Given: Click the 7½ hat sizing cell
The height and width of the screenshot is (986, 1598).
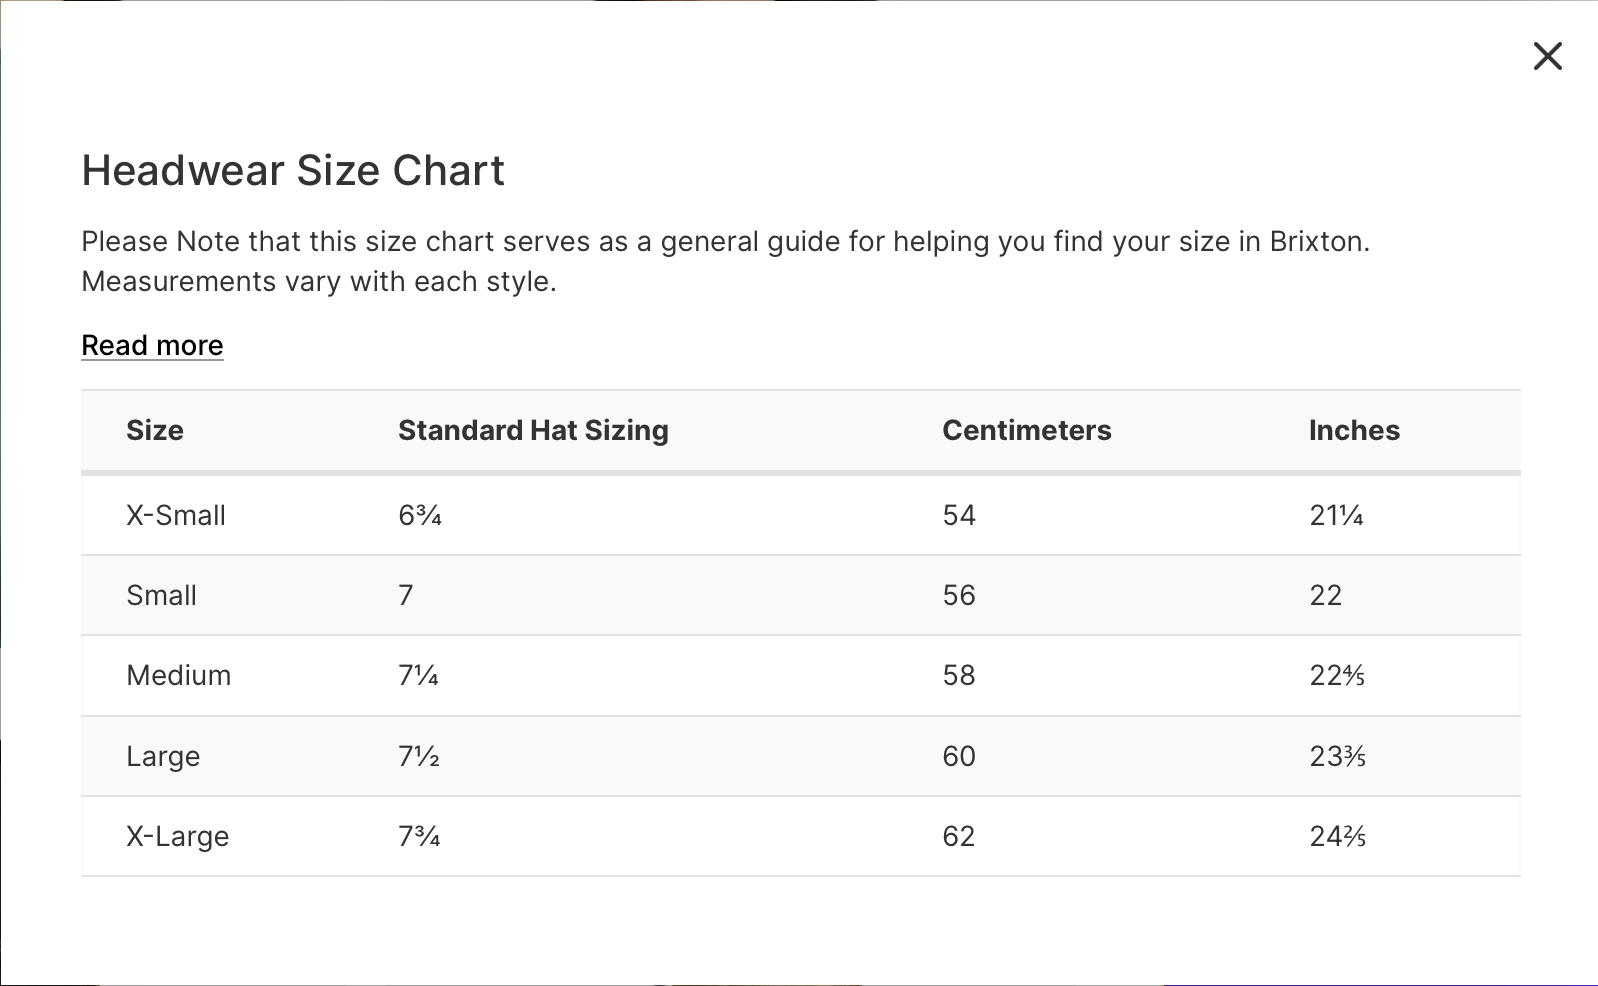Looking at the screenshot, I should (x=419, y=756).
